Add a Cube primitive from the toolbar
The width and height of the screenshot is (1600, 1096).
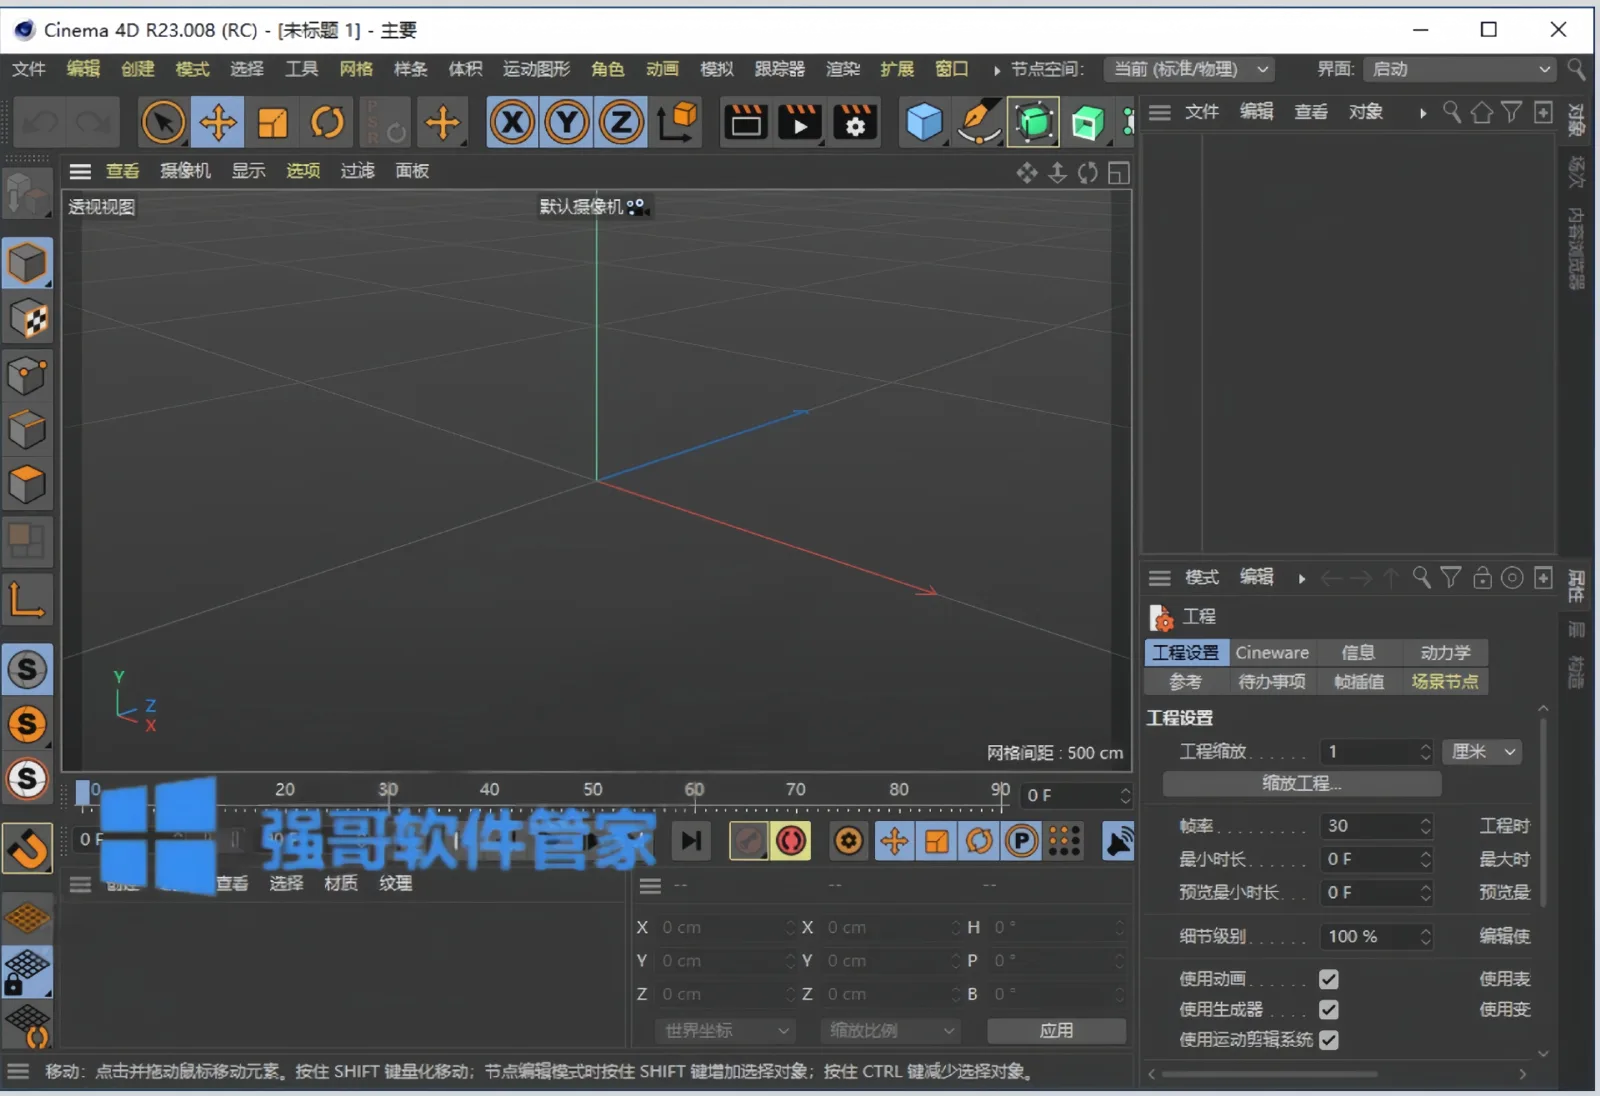[x=924, y=123]
